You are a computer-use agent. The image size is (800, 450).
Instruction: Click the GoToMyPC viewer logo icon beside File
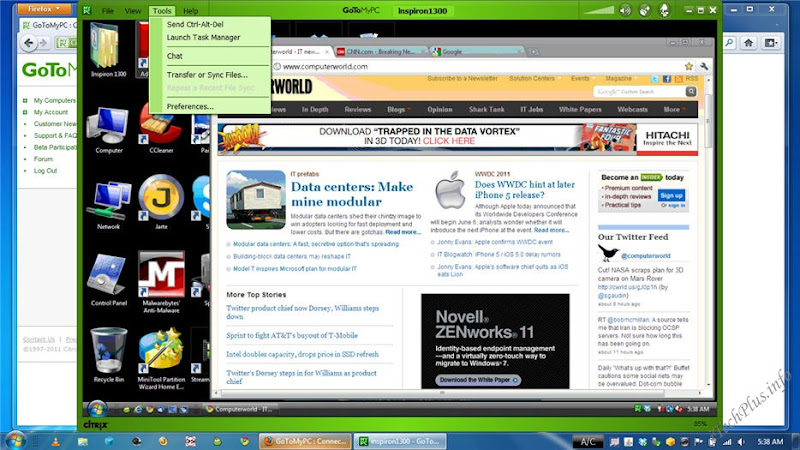[x=87, y=10]
